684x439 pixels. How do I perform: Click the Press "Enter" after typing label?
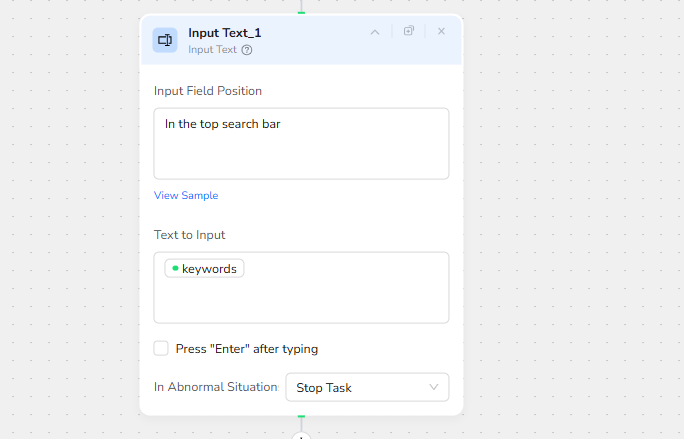246,349
